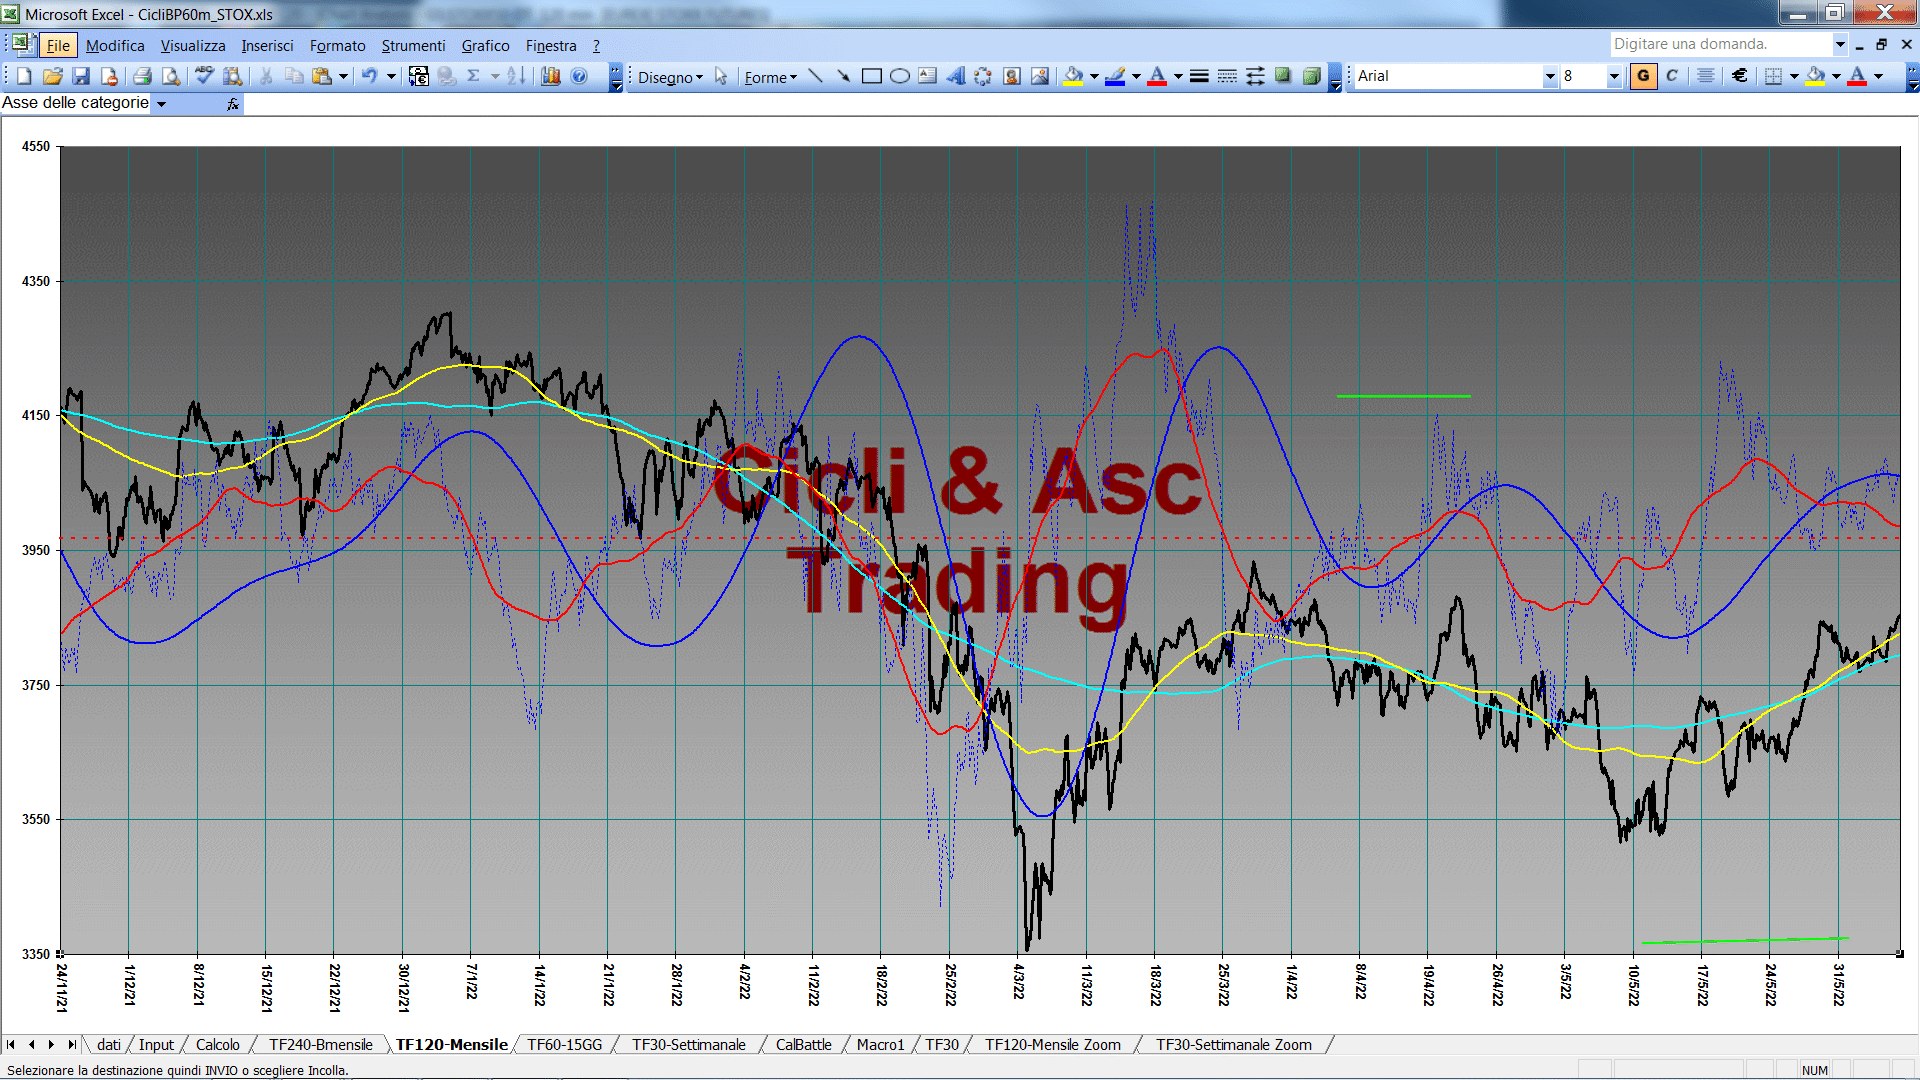
Task: Insert a diagram or organization chart
Action: click(x=983, y=76)
